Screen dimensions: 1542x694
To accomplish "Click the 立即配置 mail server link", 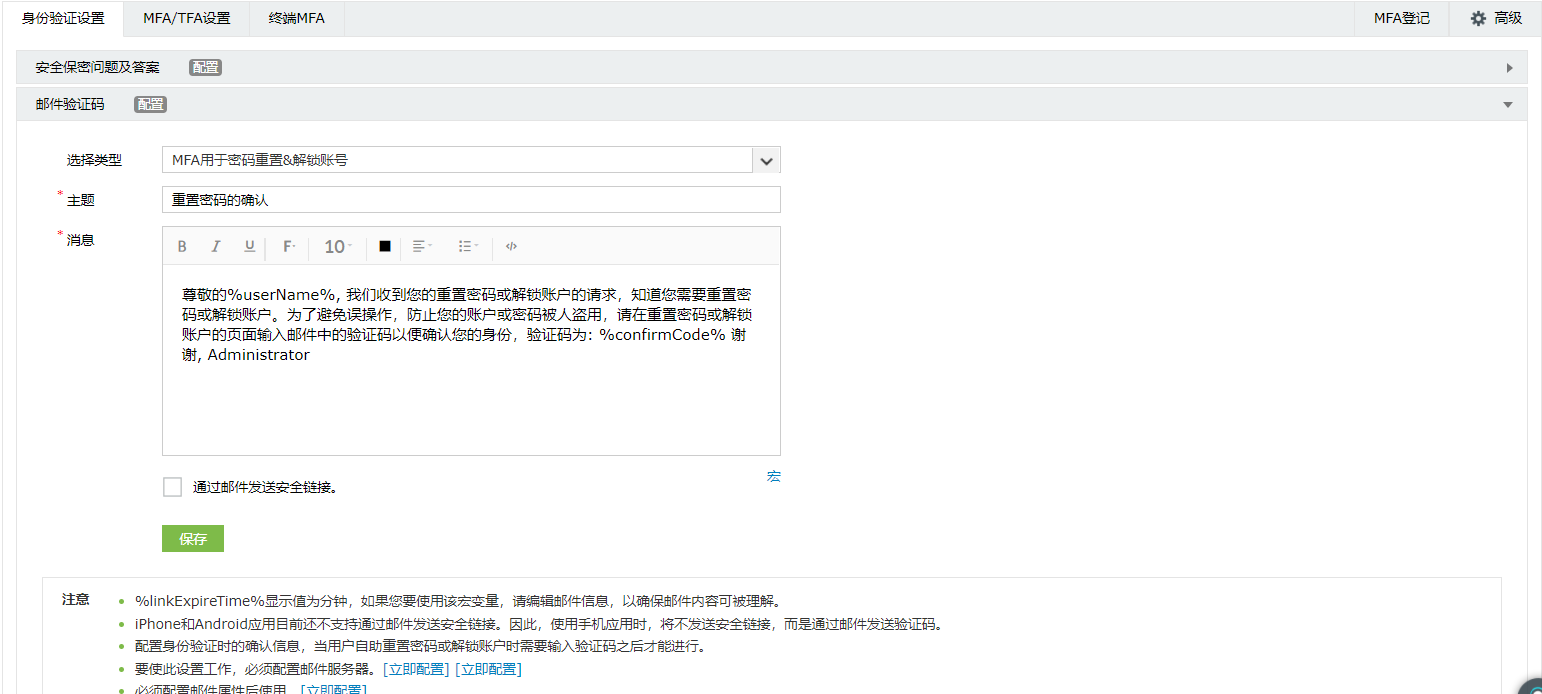I will [x=416, y=668].
